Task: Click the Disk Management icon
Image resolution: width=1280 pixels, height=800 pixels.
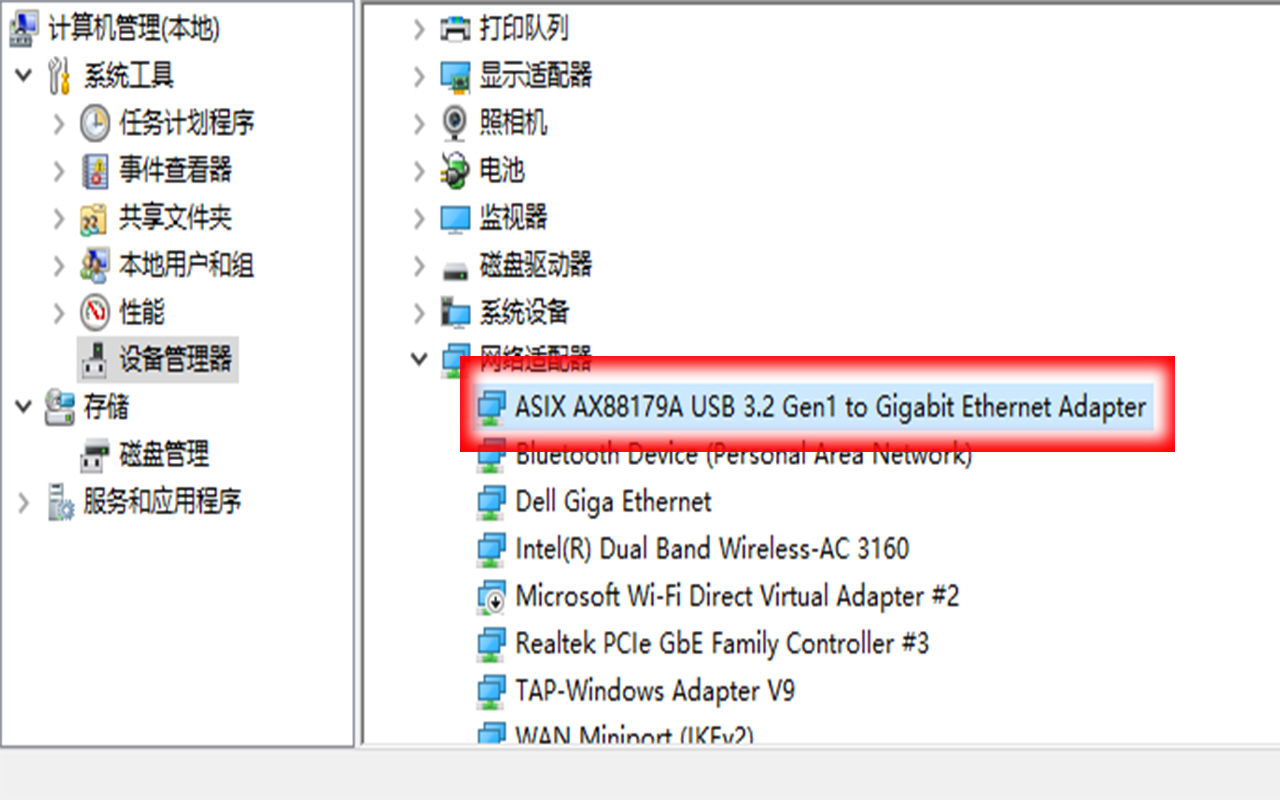Action: coord(95,455)
